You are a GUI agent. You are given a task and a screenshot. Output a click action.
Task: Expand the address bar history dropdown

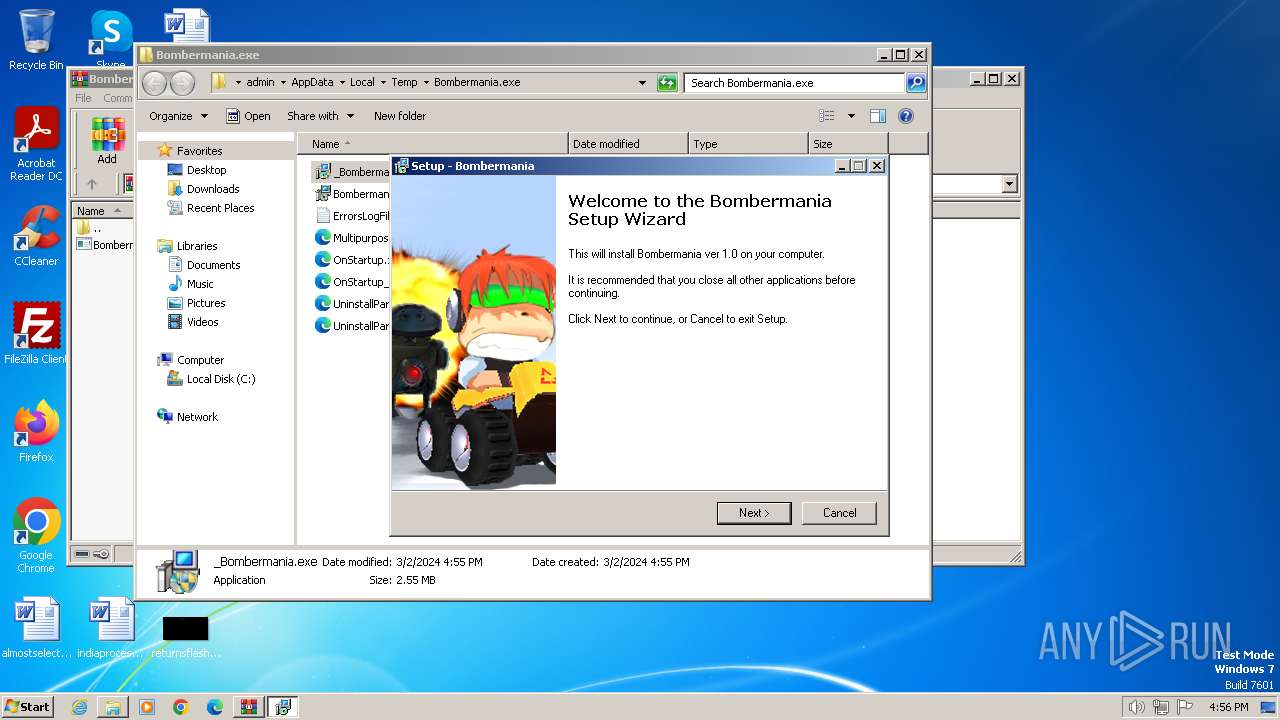coord(642,83)
